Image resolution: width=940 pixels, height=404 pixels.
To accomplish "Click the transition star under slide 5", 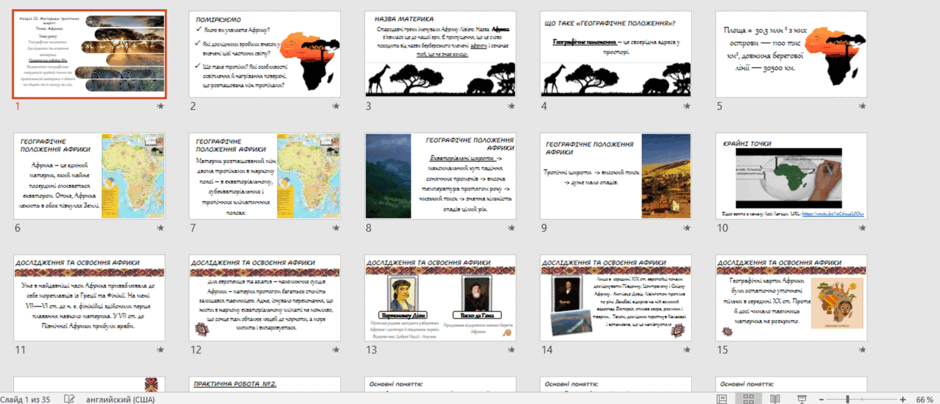I will [x=862, y=106].
